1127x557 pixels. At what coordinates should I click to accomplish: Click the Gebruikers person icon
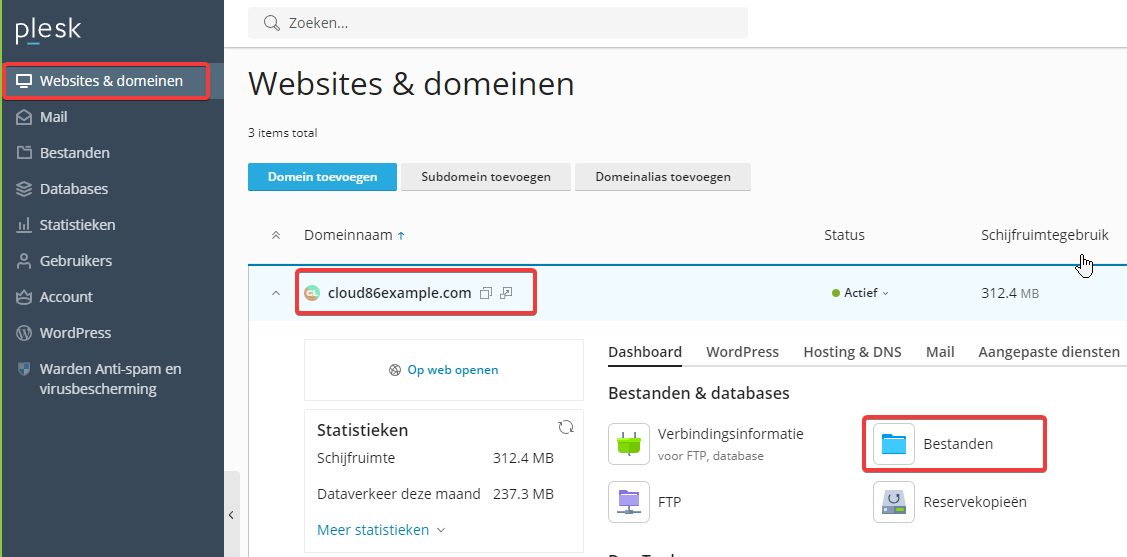tap(24, 261)
